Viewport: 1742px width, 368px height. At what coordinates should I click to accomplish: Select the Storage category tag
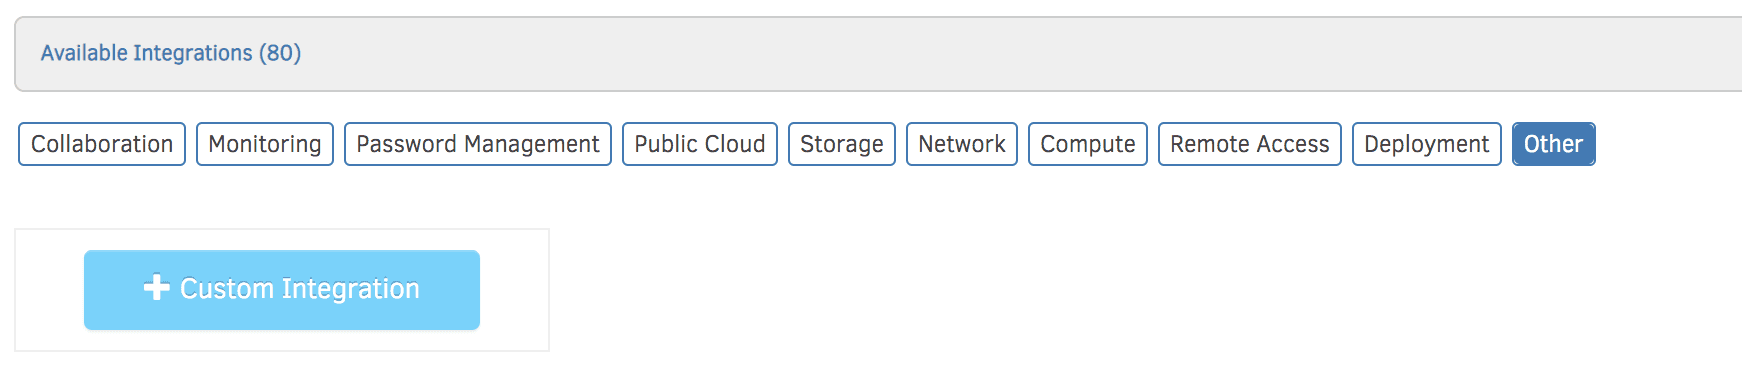coord(842,144)
